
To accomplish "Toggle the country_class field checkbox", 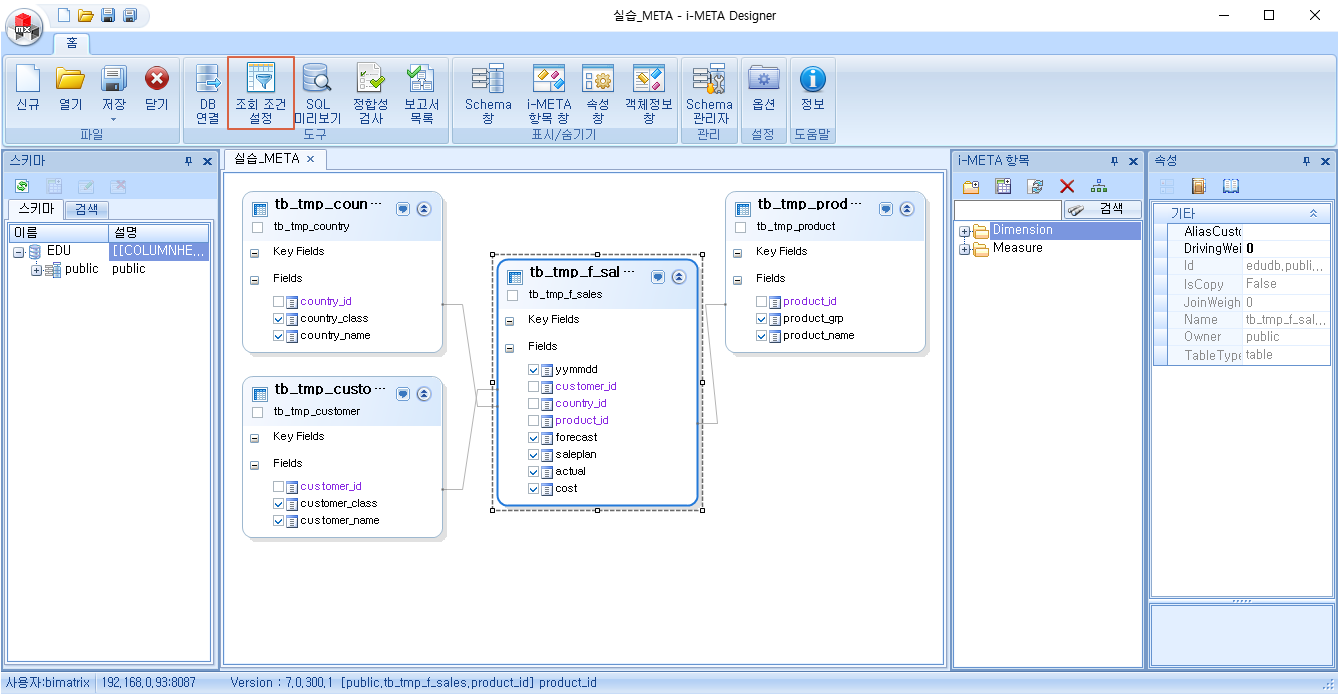I will (x=279, y=319).
